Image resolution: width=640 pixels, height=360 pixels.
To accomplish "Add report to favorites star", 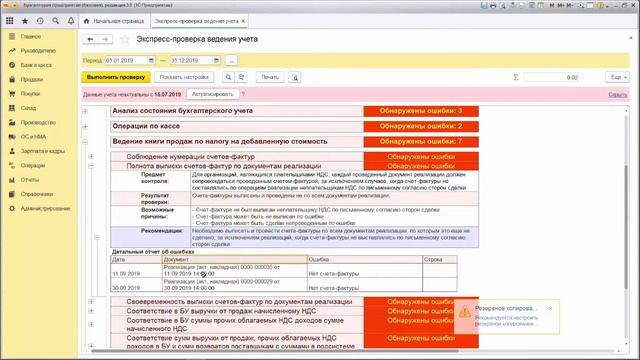I will pyautogui.click(x=125, y=39).
